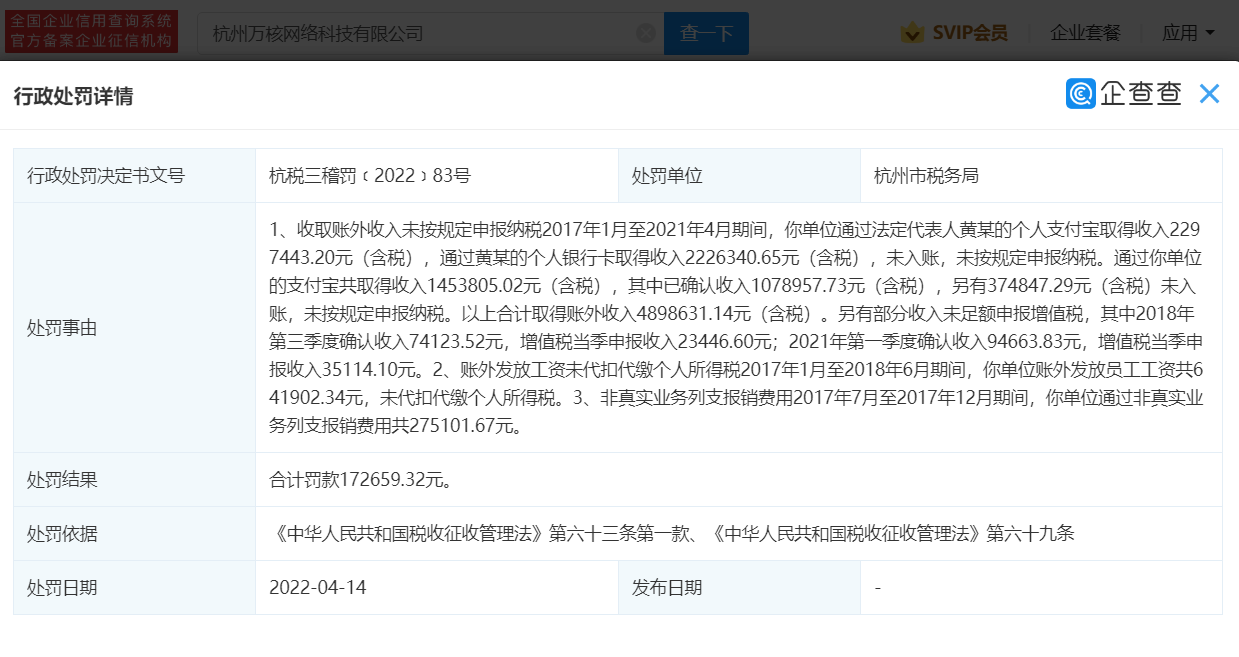1239x657 pixels.
Task: Click the 全国企业信用查询系统 red badge
Action: [x=91, y=31]
